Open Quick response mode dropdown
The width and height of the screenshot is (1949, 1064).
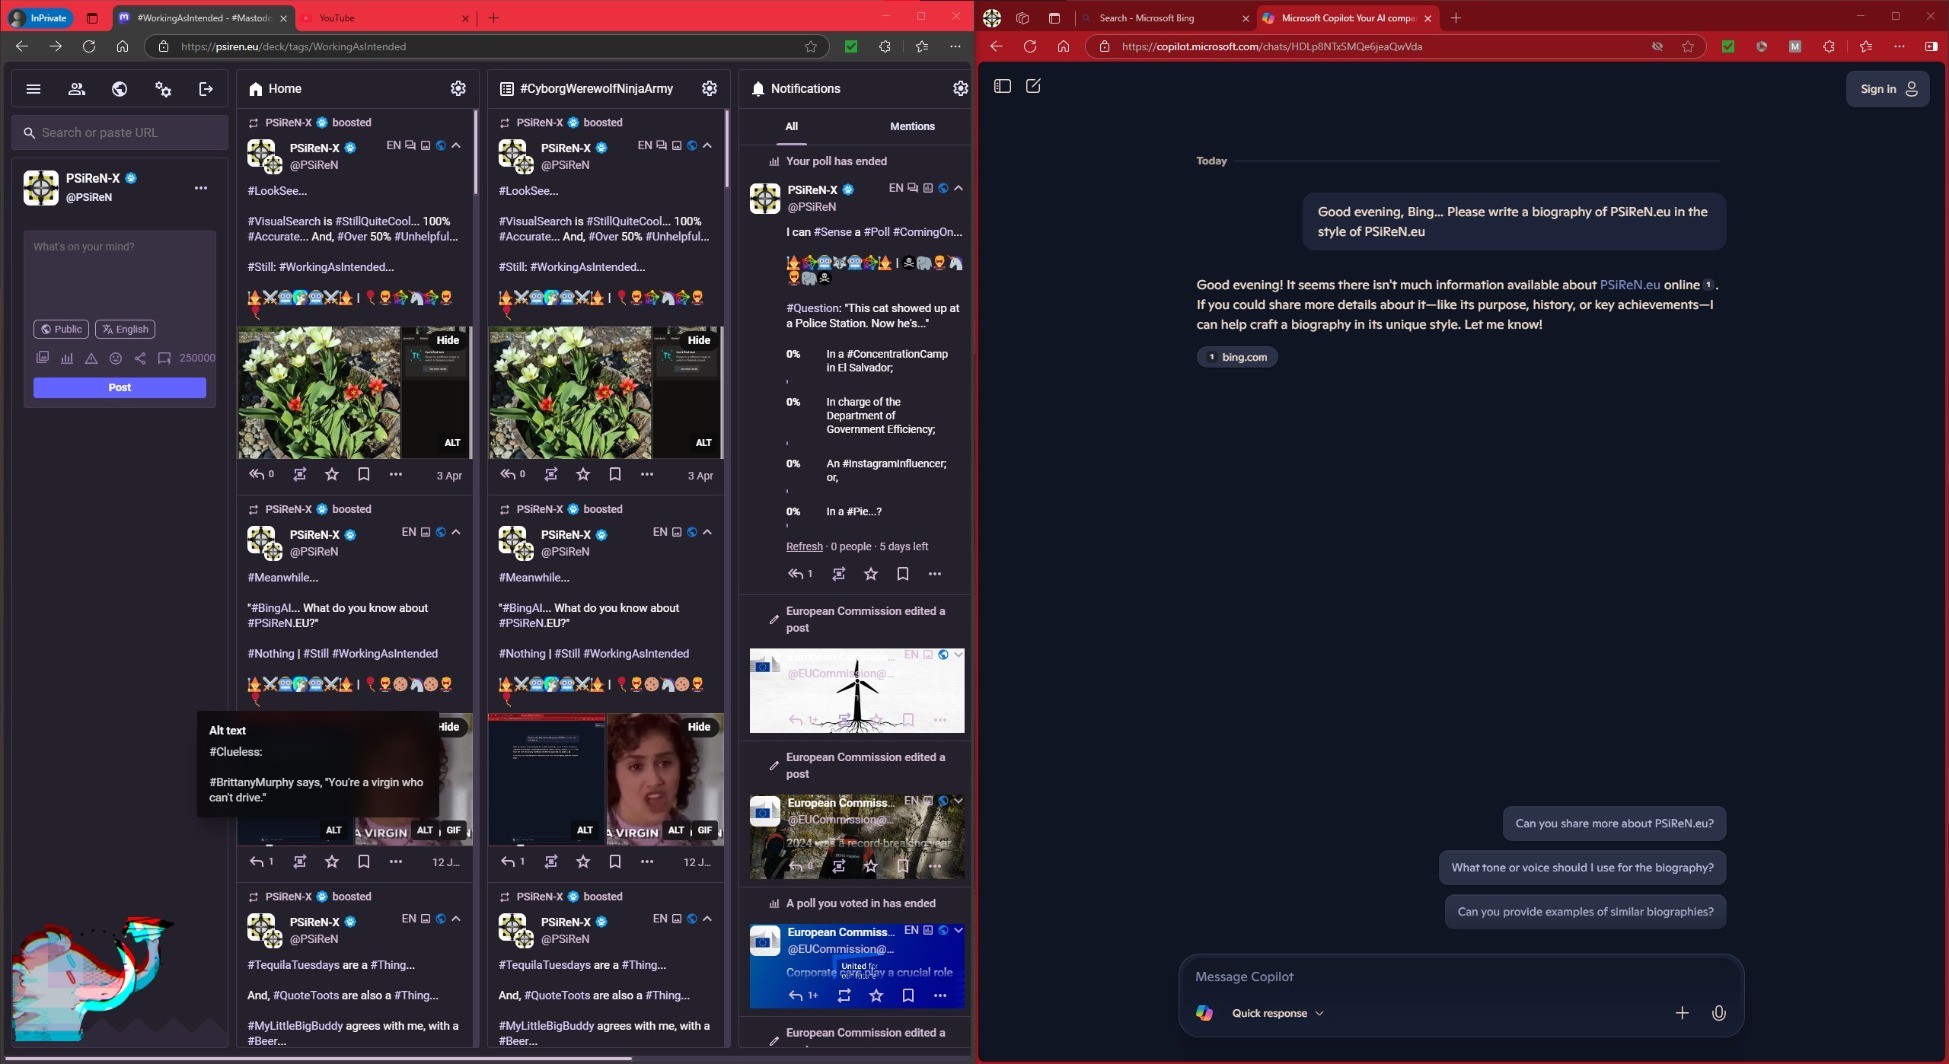1277,1013
